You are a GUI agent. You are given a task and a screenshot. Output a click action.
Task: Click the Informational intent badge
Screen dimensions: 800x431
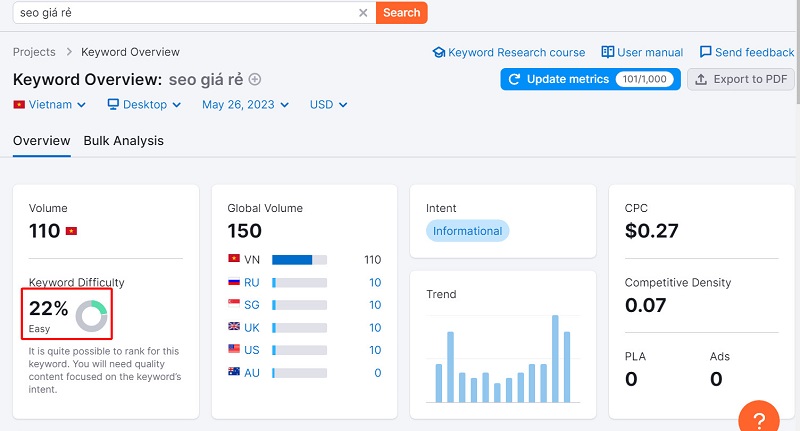(467, 231)
